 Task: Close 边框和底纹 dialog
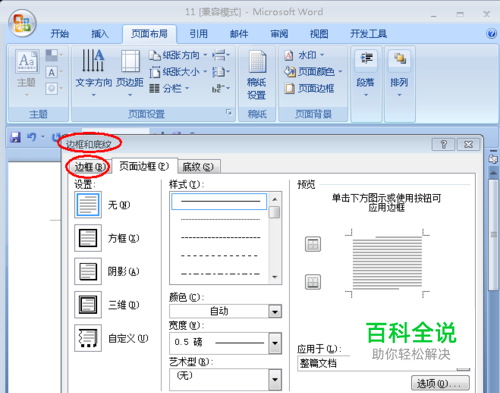click(468, 144)
